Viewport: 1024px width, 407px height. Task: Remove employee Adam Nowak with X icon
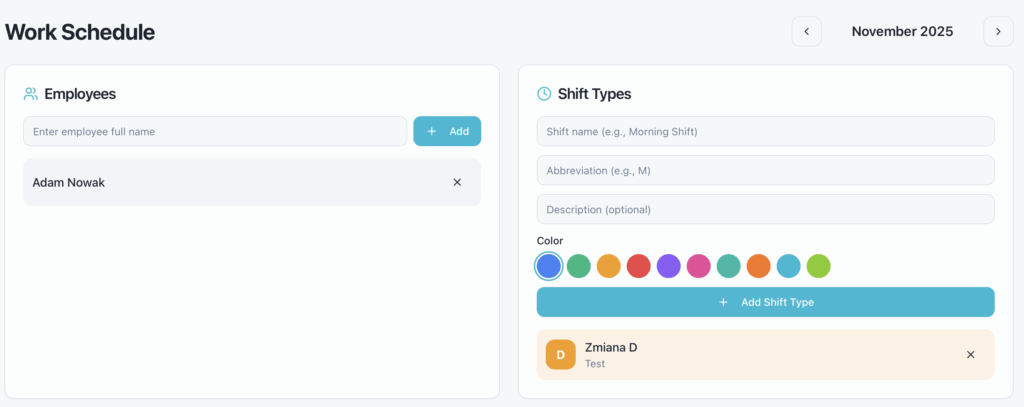457,182
